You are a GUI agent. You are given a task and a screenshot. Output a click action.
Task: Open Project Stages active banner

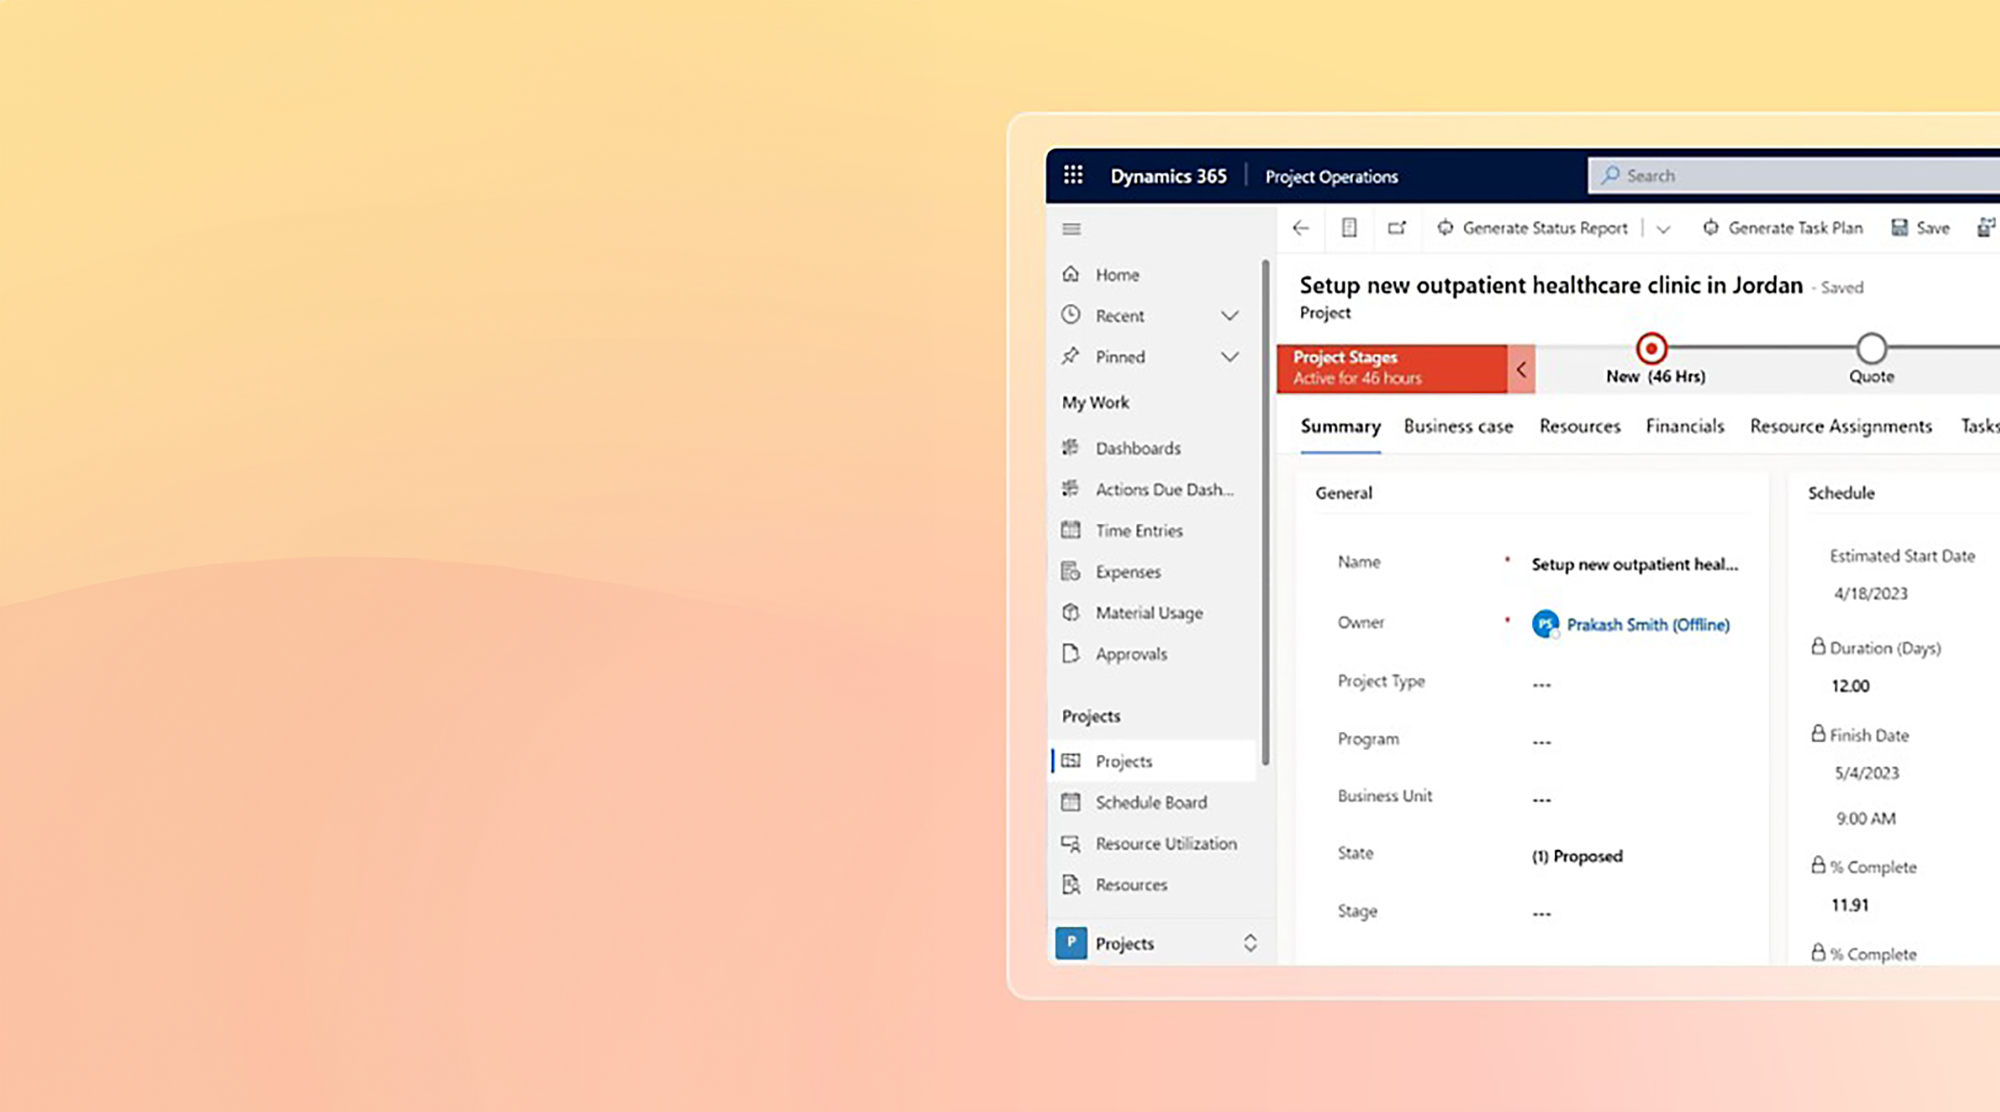coord(1392,369)
